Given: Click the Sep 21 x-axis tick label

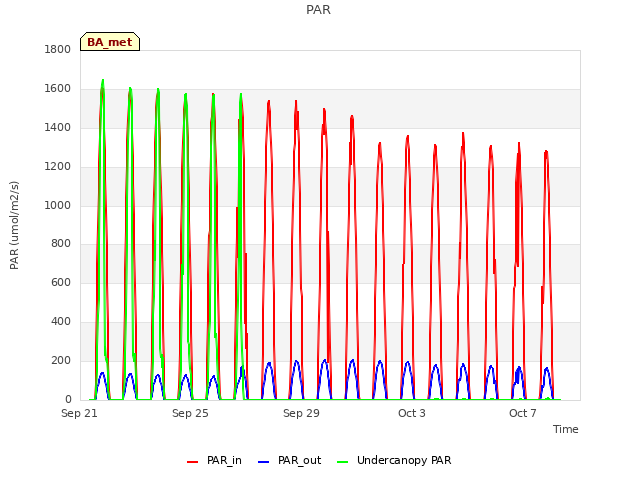Looking at the screenshot, I should pyautogui.click(x=79, y=413).
